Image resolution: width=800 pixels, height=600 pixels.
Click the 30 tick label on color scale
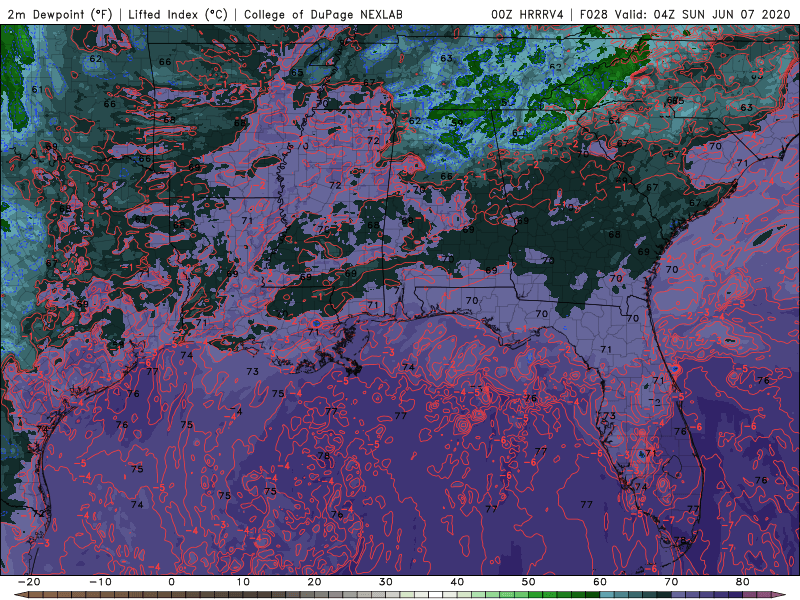[386, 582]
